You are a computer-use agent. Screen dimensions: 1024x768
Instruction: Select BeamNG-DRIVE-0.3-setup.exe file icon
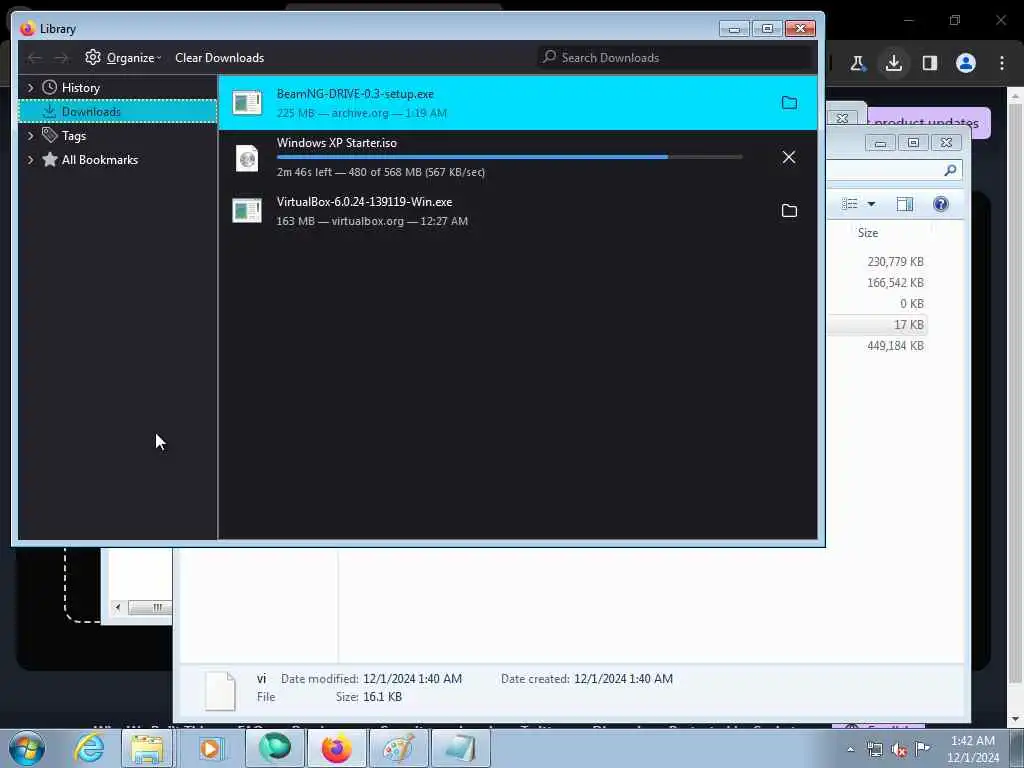pos(247,103)
